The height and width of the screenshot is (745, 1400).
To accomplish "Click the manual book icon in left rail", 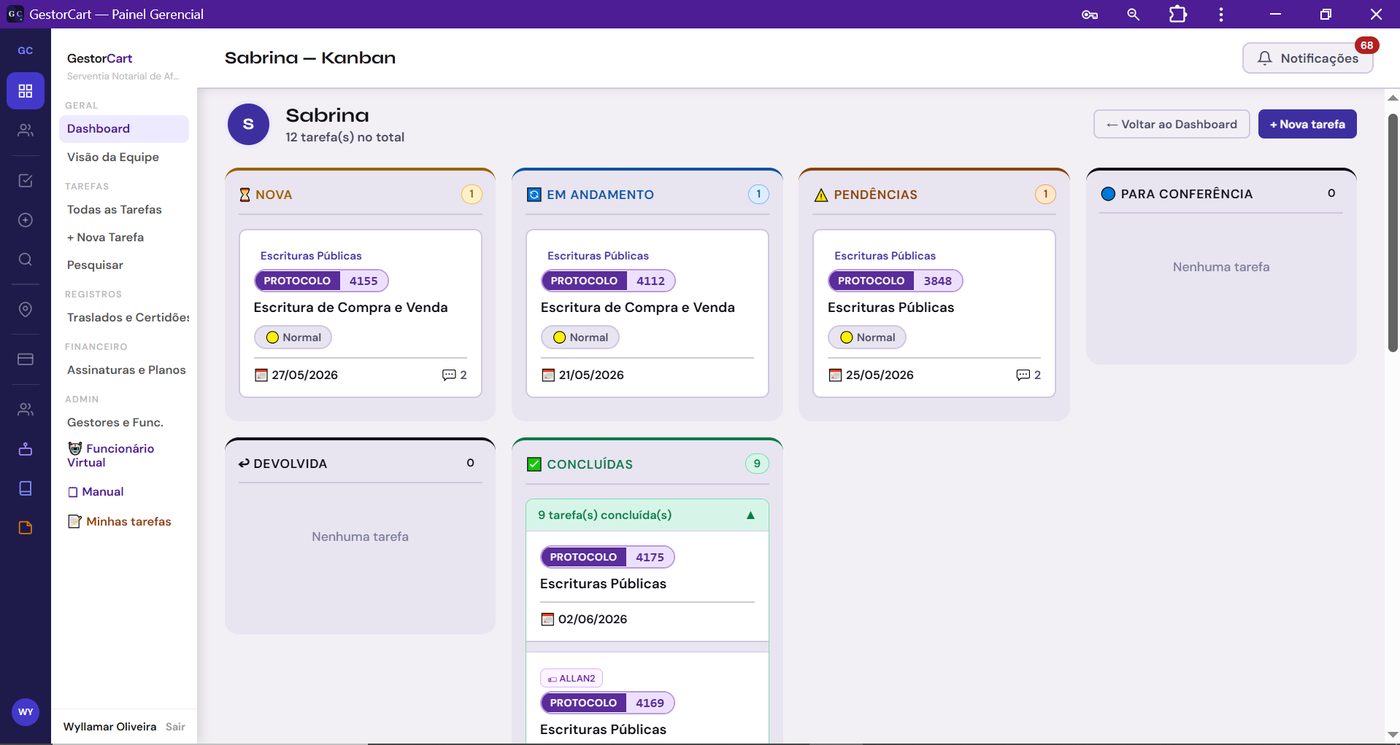I will pyautogui.click(x=25, y=488).
